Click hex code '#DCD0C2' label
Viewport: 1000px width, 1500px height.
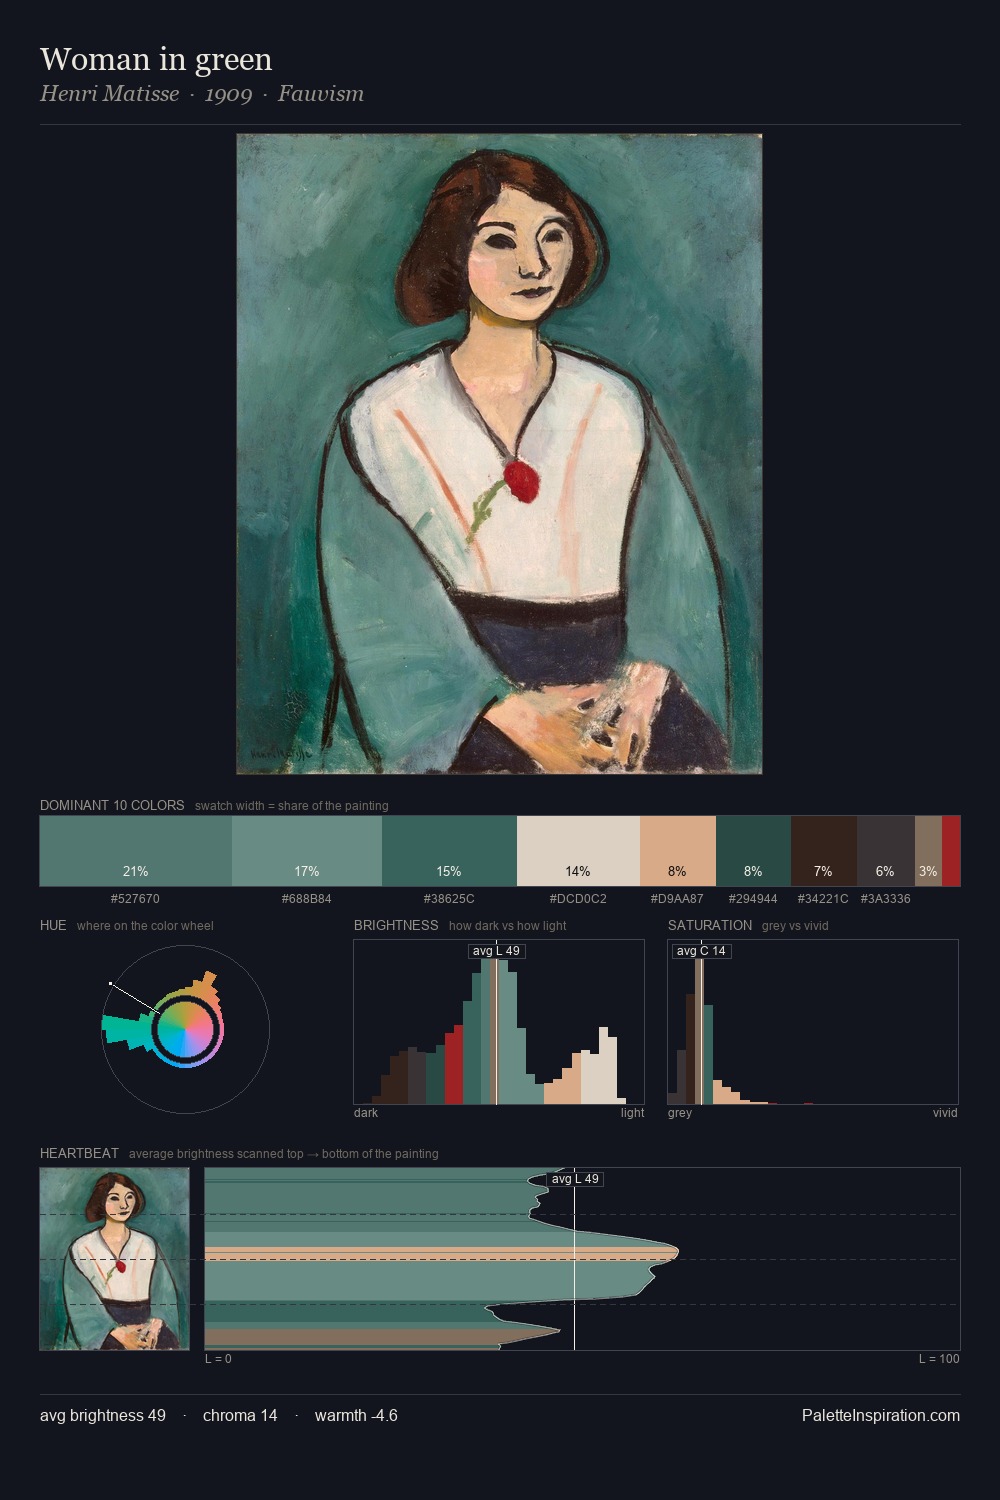click(x=578, y=899)
